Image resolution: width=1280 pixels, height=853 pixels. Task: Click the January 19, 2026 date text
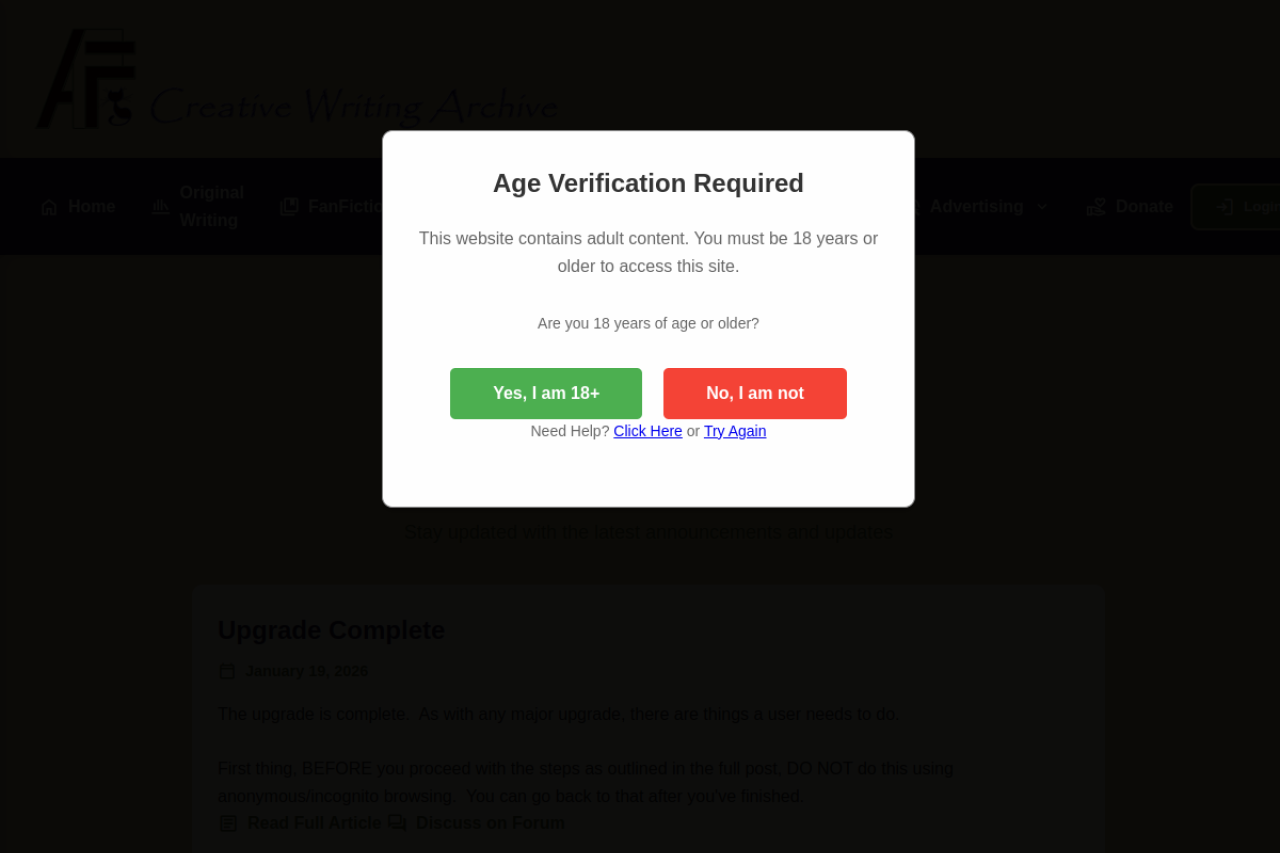click(x=306, y=671)
